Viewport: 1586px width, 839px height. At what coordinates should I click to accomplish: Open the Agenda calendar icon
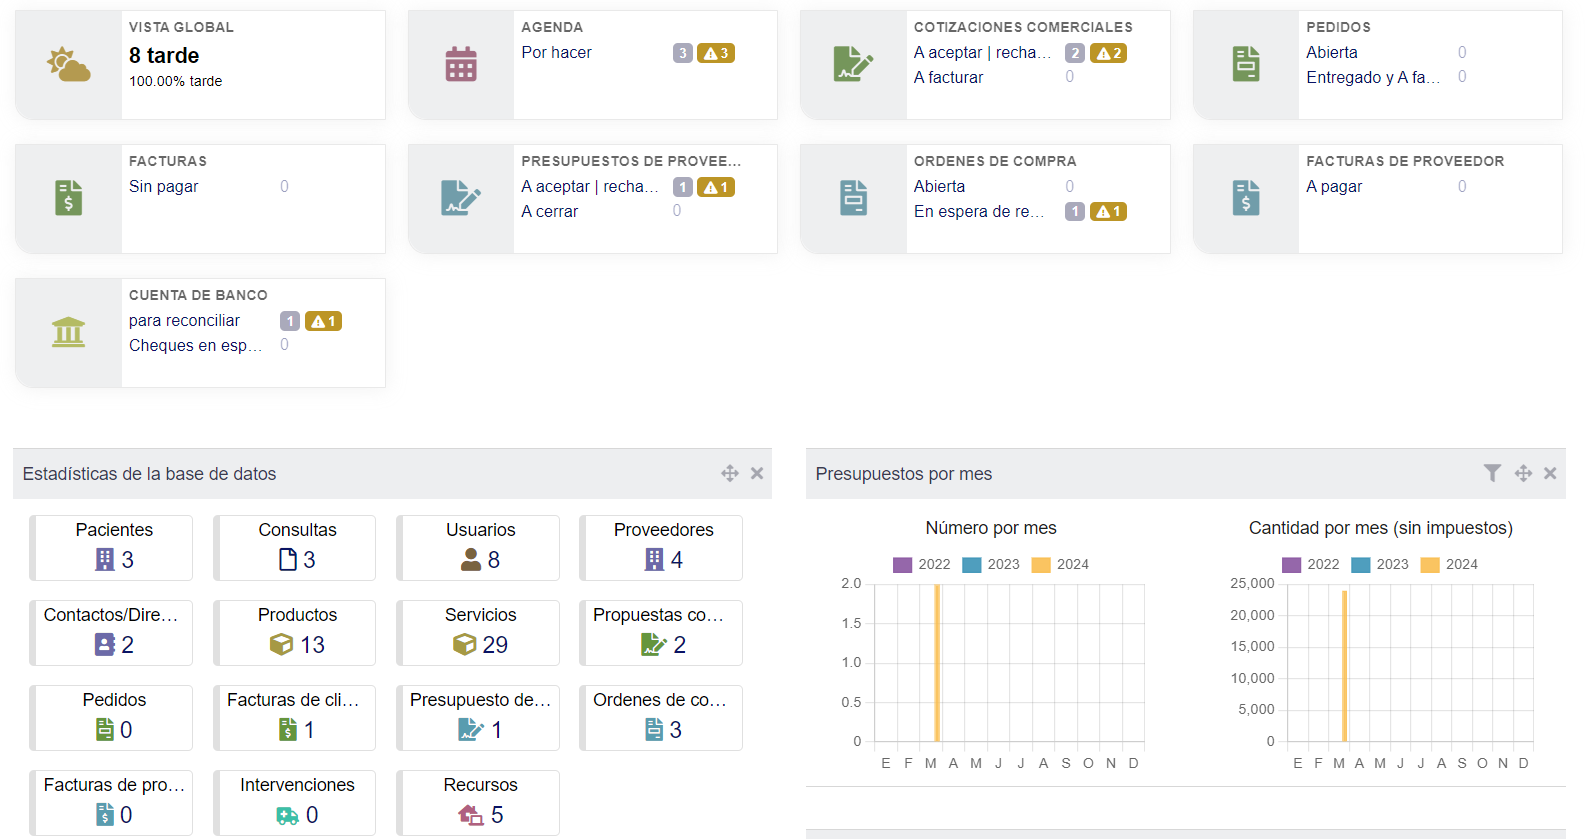click(x=461, y=65)
